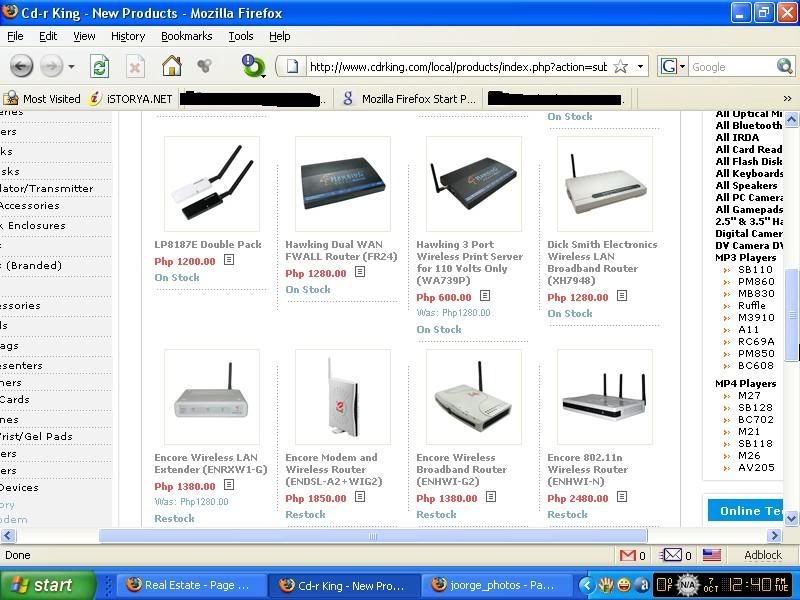Open the address bar URL history dropdown
This screenshot has width=800, height=600.
640,66
